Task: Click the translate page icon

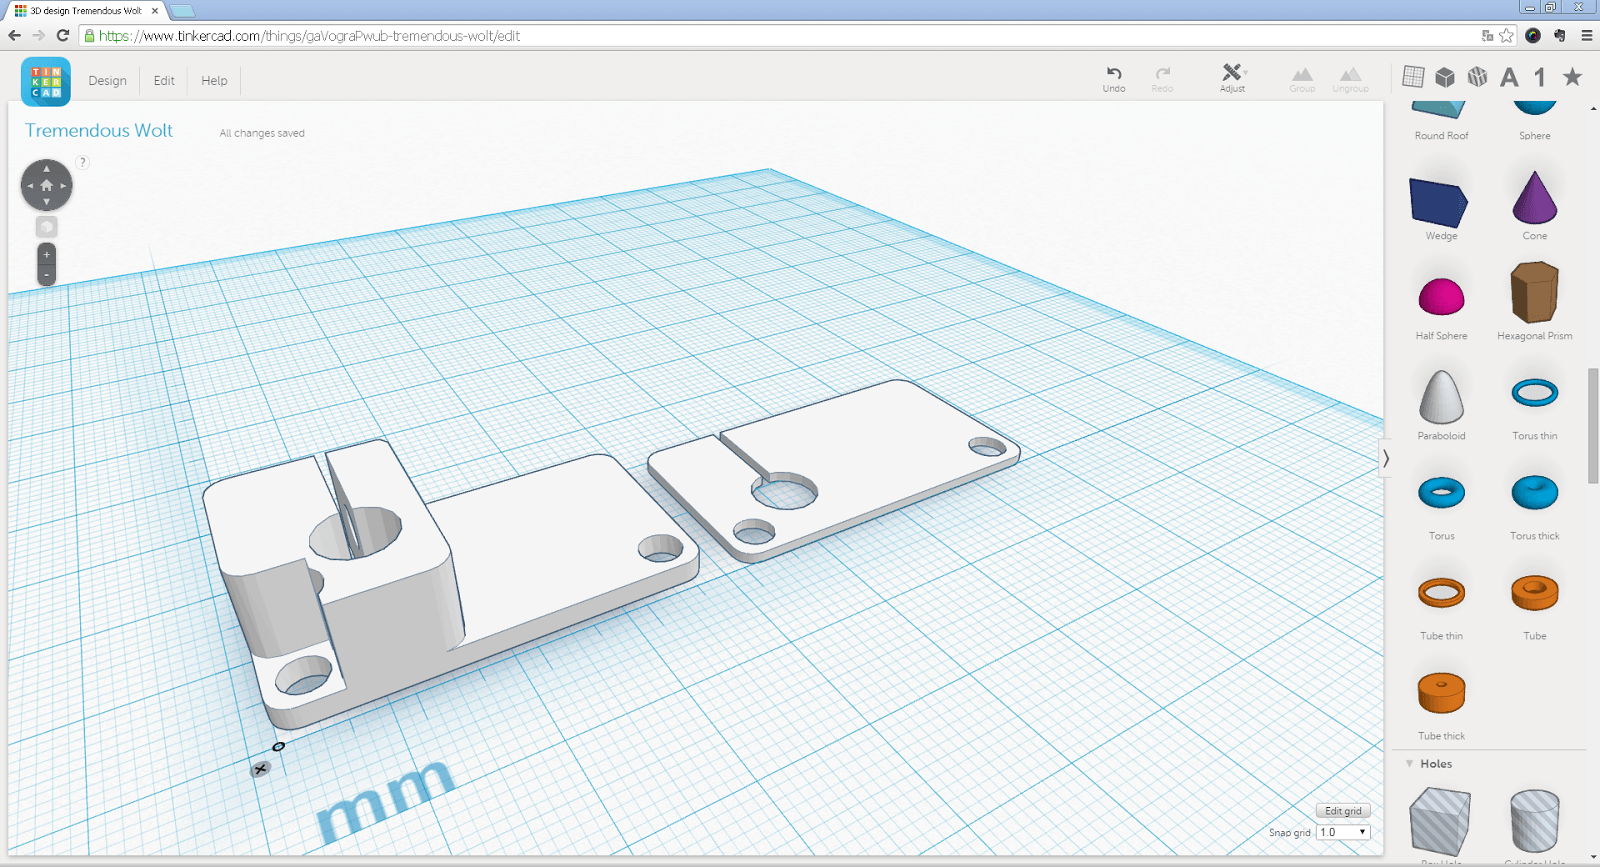Action: coord(1487,36)
